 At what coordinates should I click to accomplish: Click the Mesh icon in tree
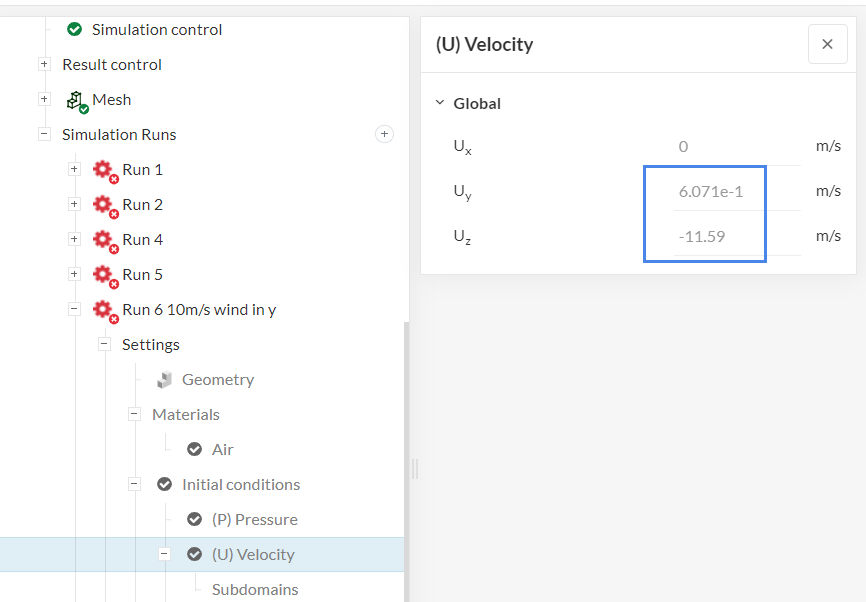click(x=76, y=100)
